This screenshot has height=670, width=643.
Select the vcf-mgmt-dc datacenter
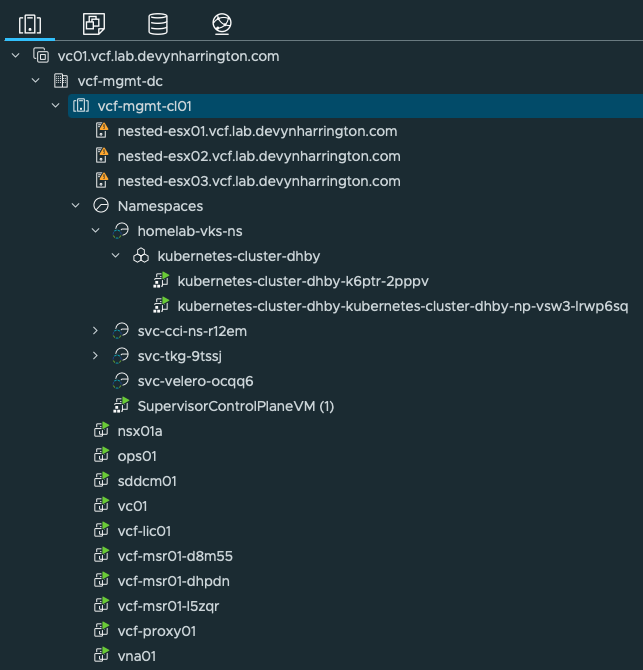120,81
